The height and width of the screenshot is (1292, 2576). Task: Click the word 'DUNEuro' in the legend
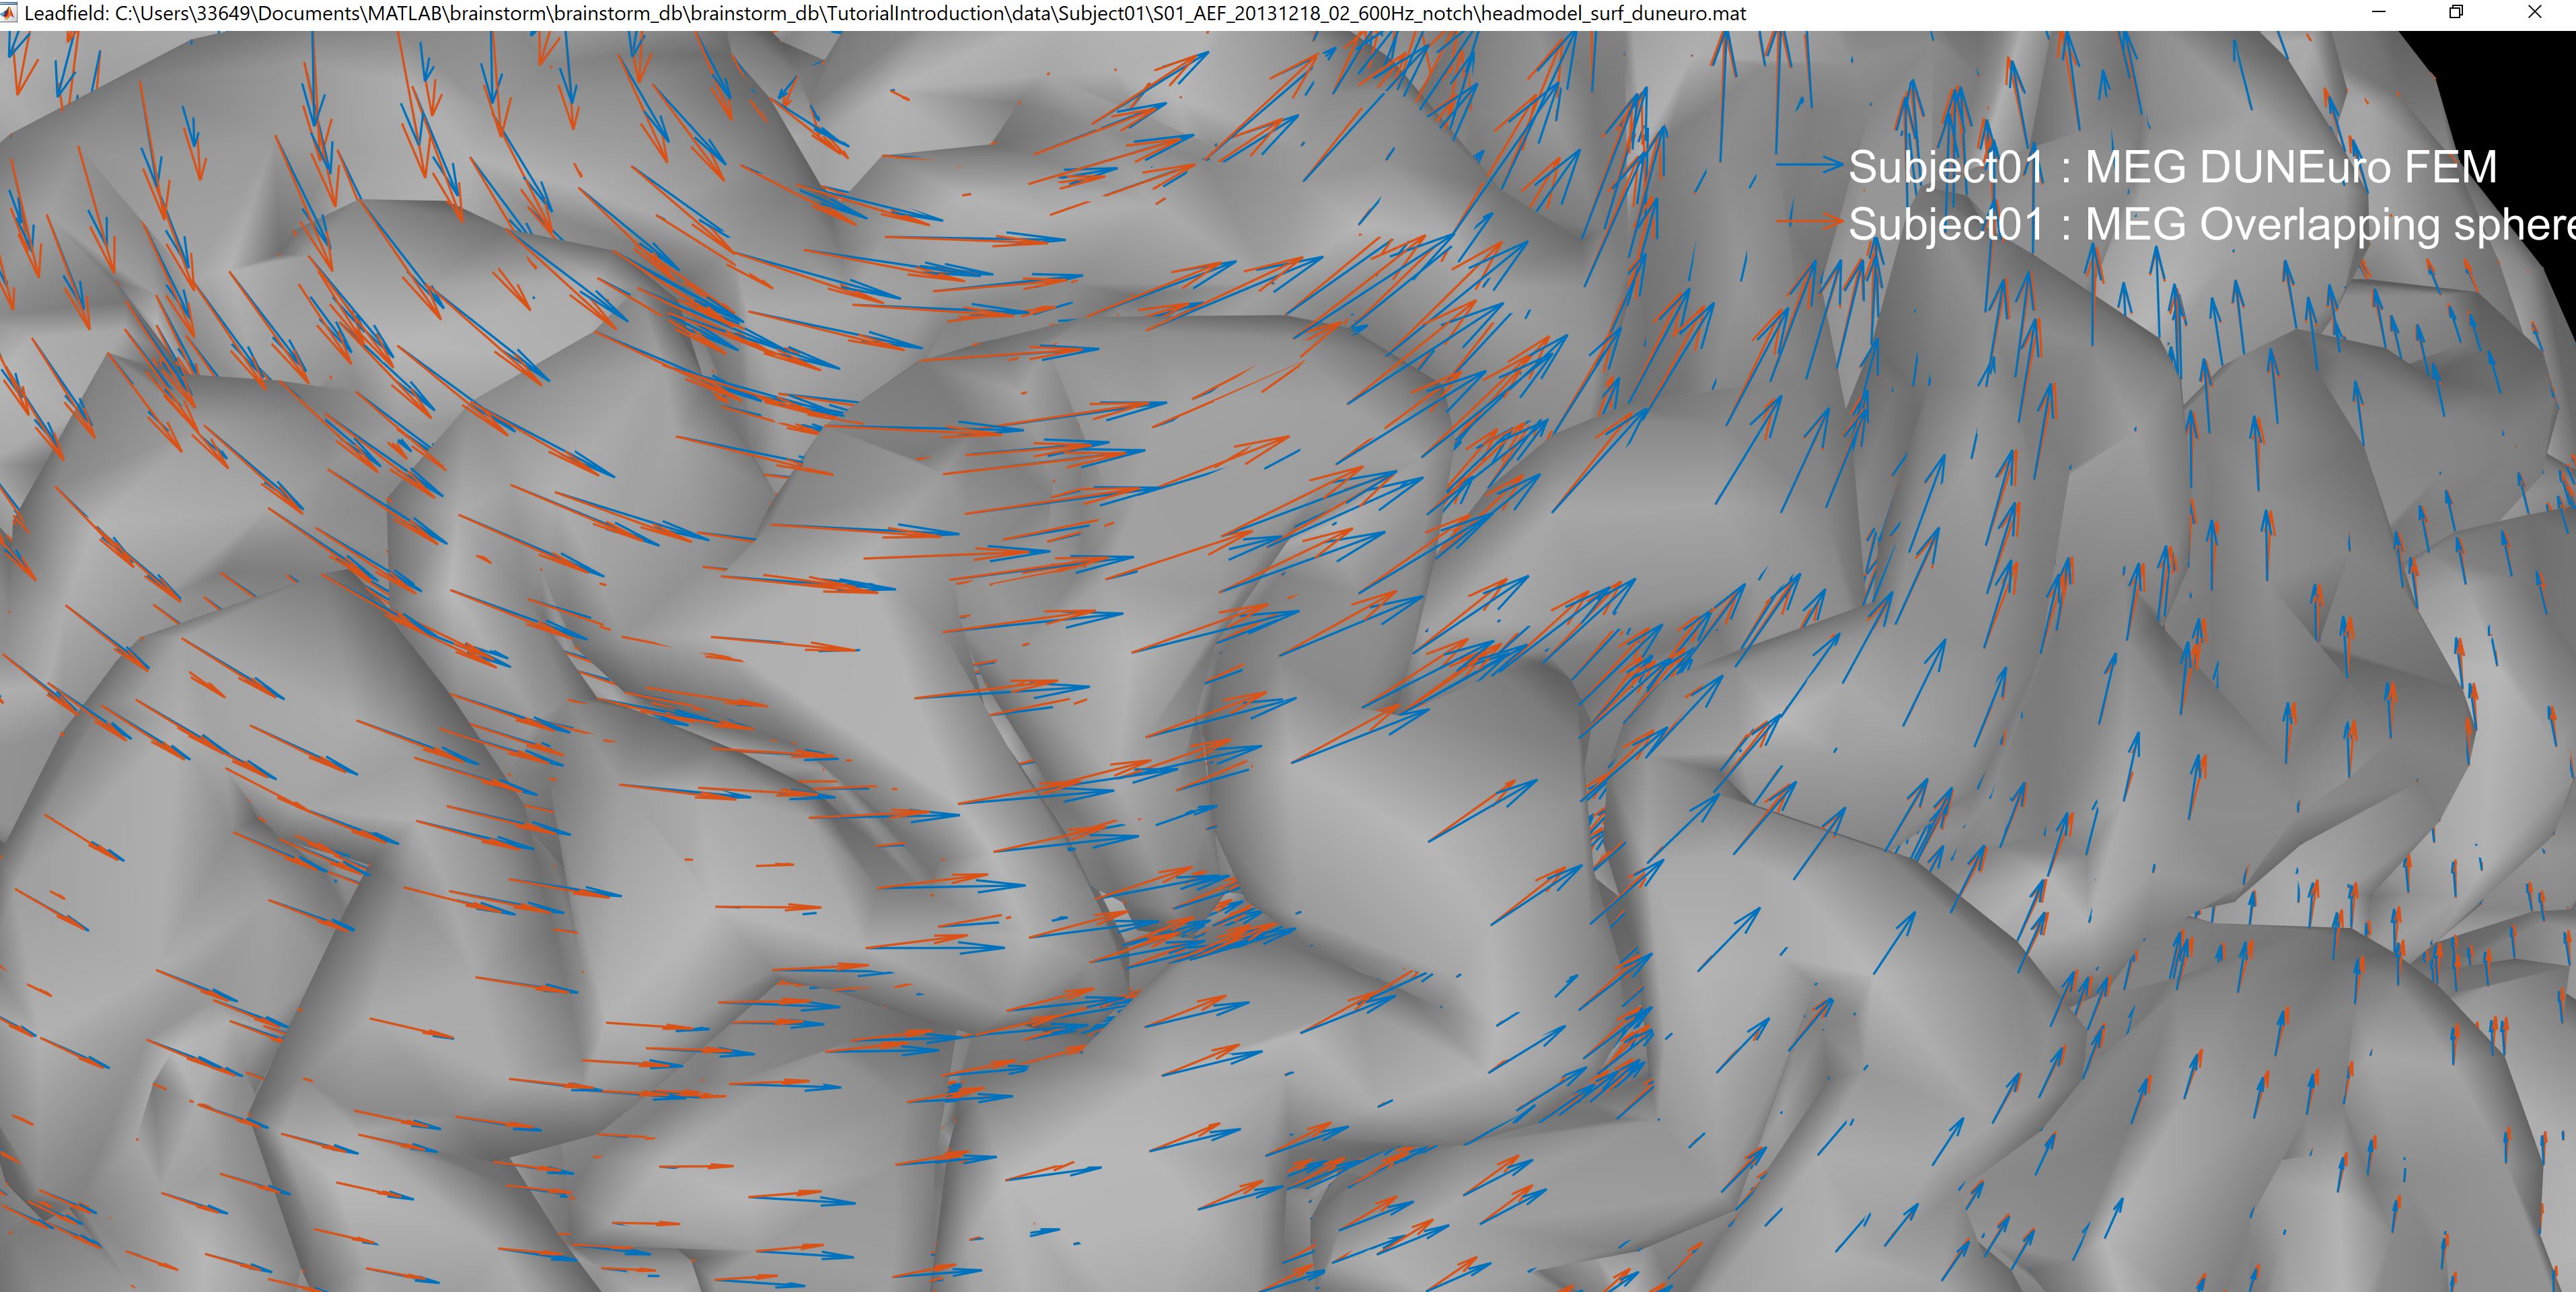[x=2290, y=167]
